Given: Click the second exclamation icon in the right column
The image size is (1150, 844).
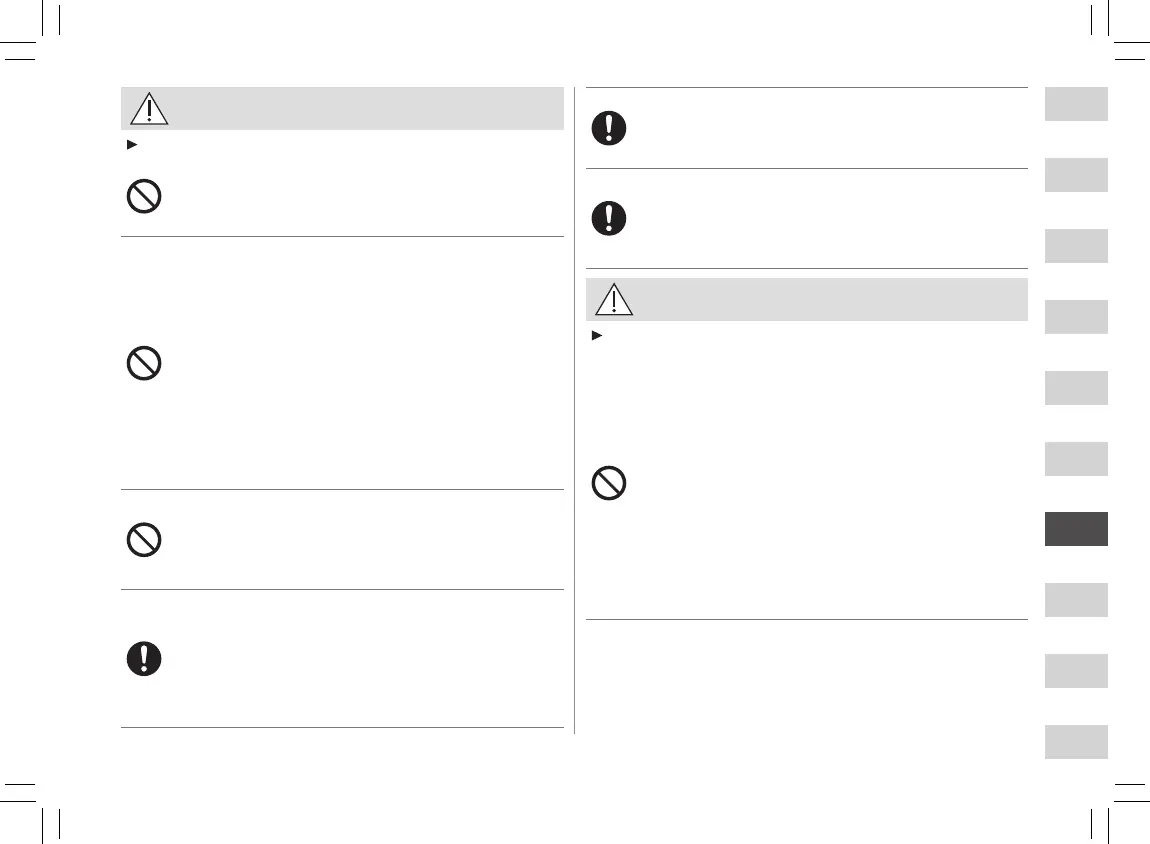Looking at the screenshot, I should tap(609, 218).
